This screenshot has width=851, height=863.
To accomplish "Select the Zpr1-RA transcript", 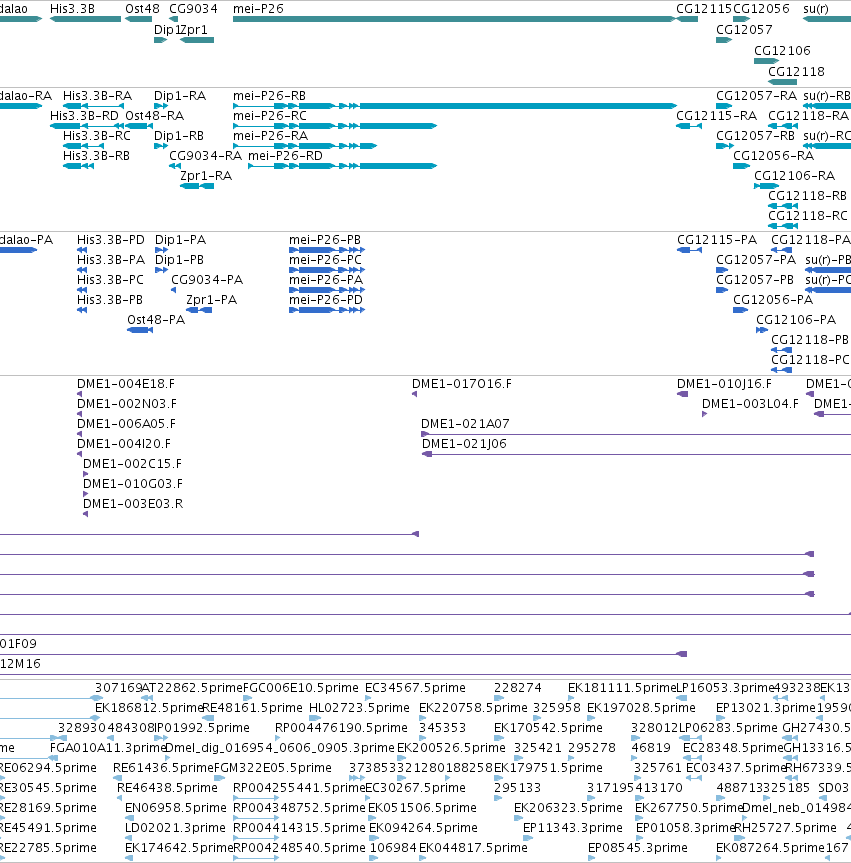I will tap(197, 186).
